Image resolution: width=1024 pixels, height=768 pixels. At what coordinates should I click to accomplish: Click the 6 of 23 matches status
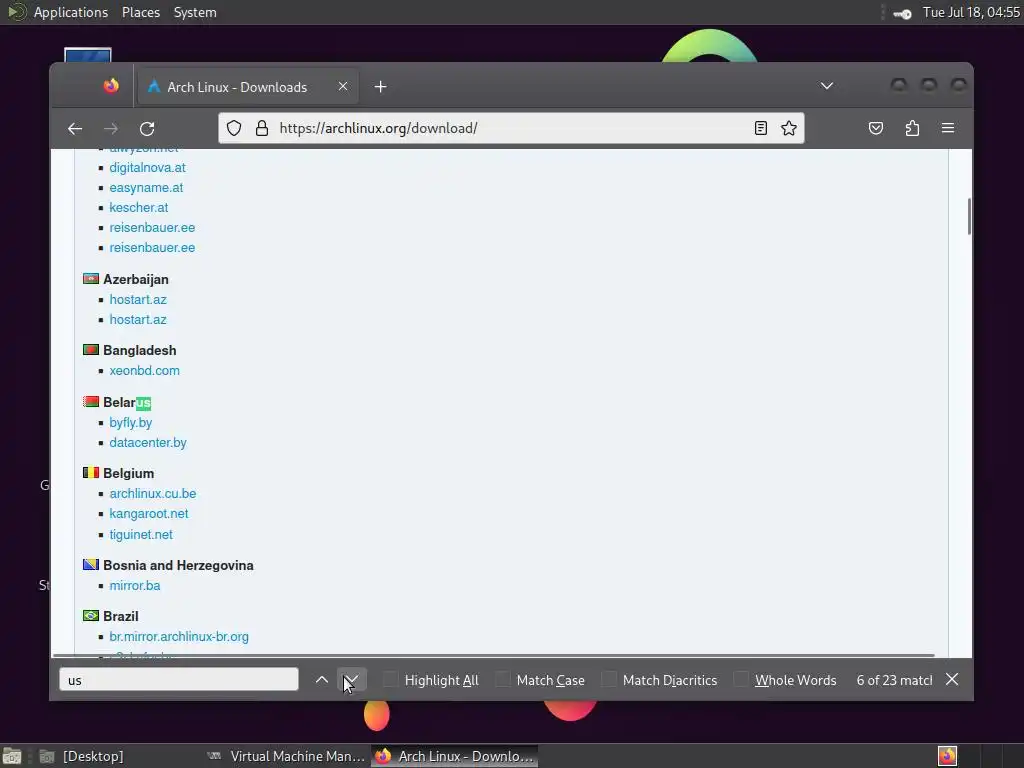894,680
